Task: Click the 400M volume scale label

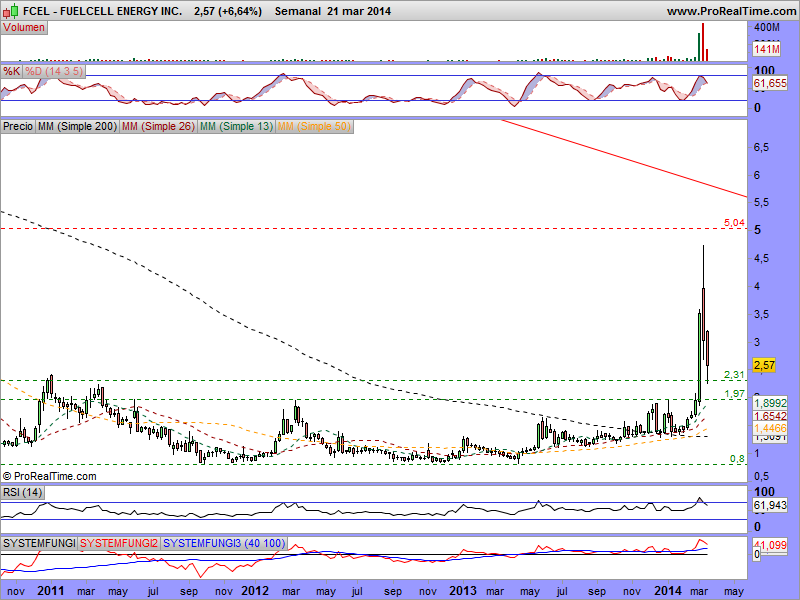Action: click(767, 28)
